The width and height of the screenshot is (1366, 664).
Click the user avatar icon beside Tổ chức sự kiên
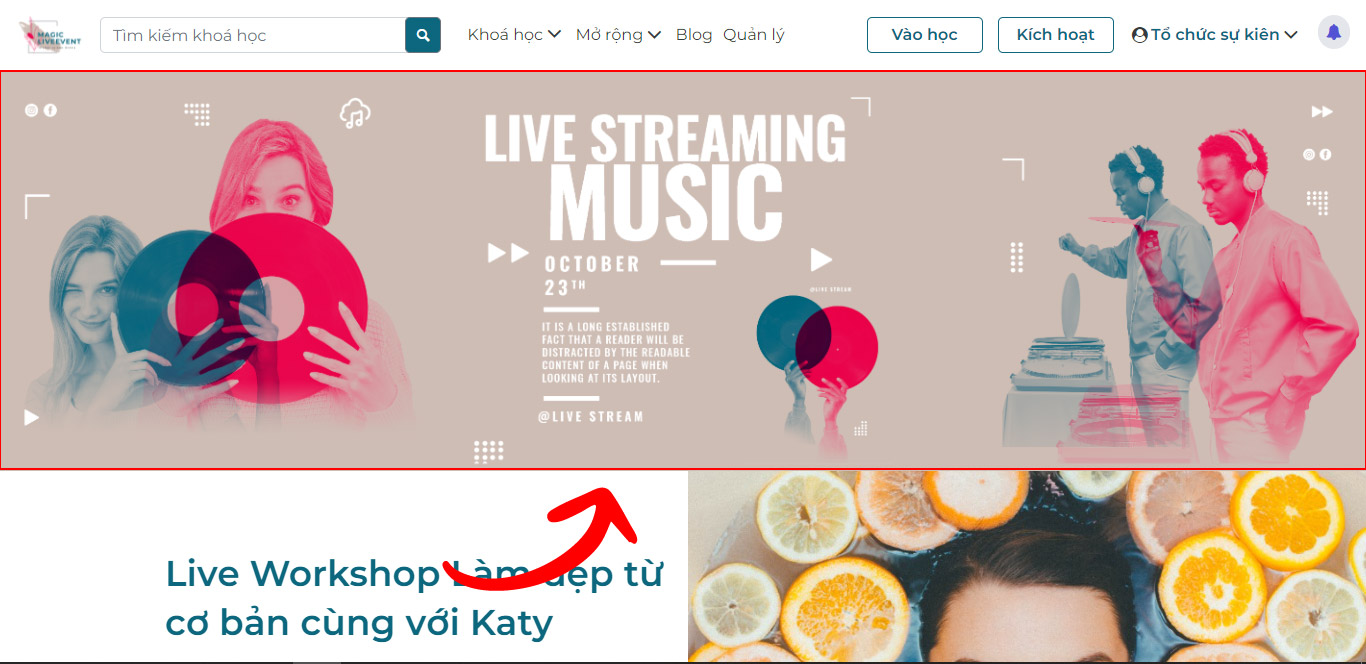[x=1139, y=35]
